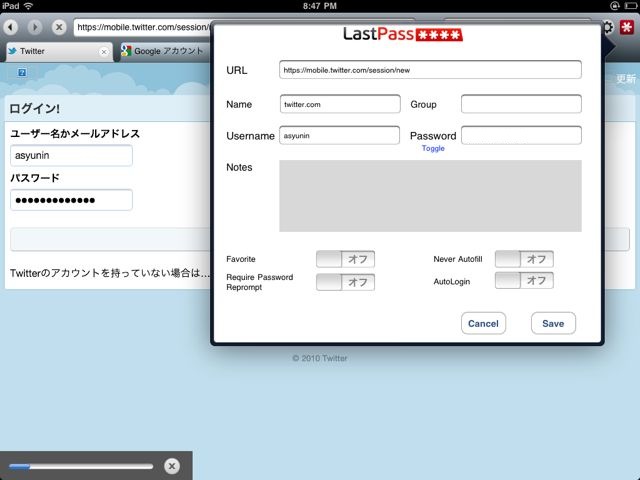Click the small help icon under tabs
Viewport: 640px width, 480px height.
tap(22, 73)
